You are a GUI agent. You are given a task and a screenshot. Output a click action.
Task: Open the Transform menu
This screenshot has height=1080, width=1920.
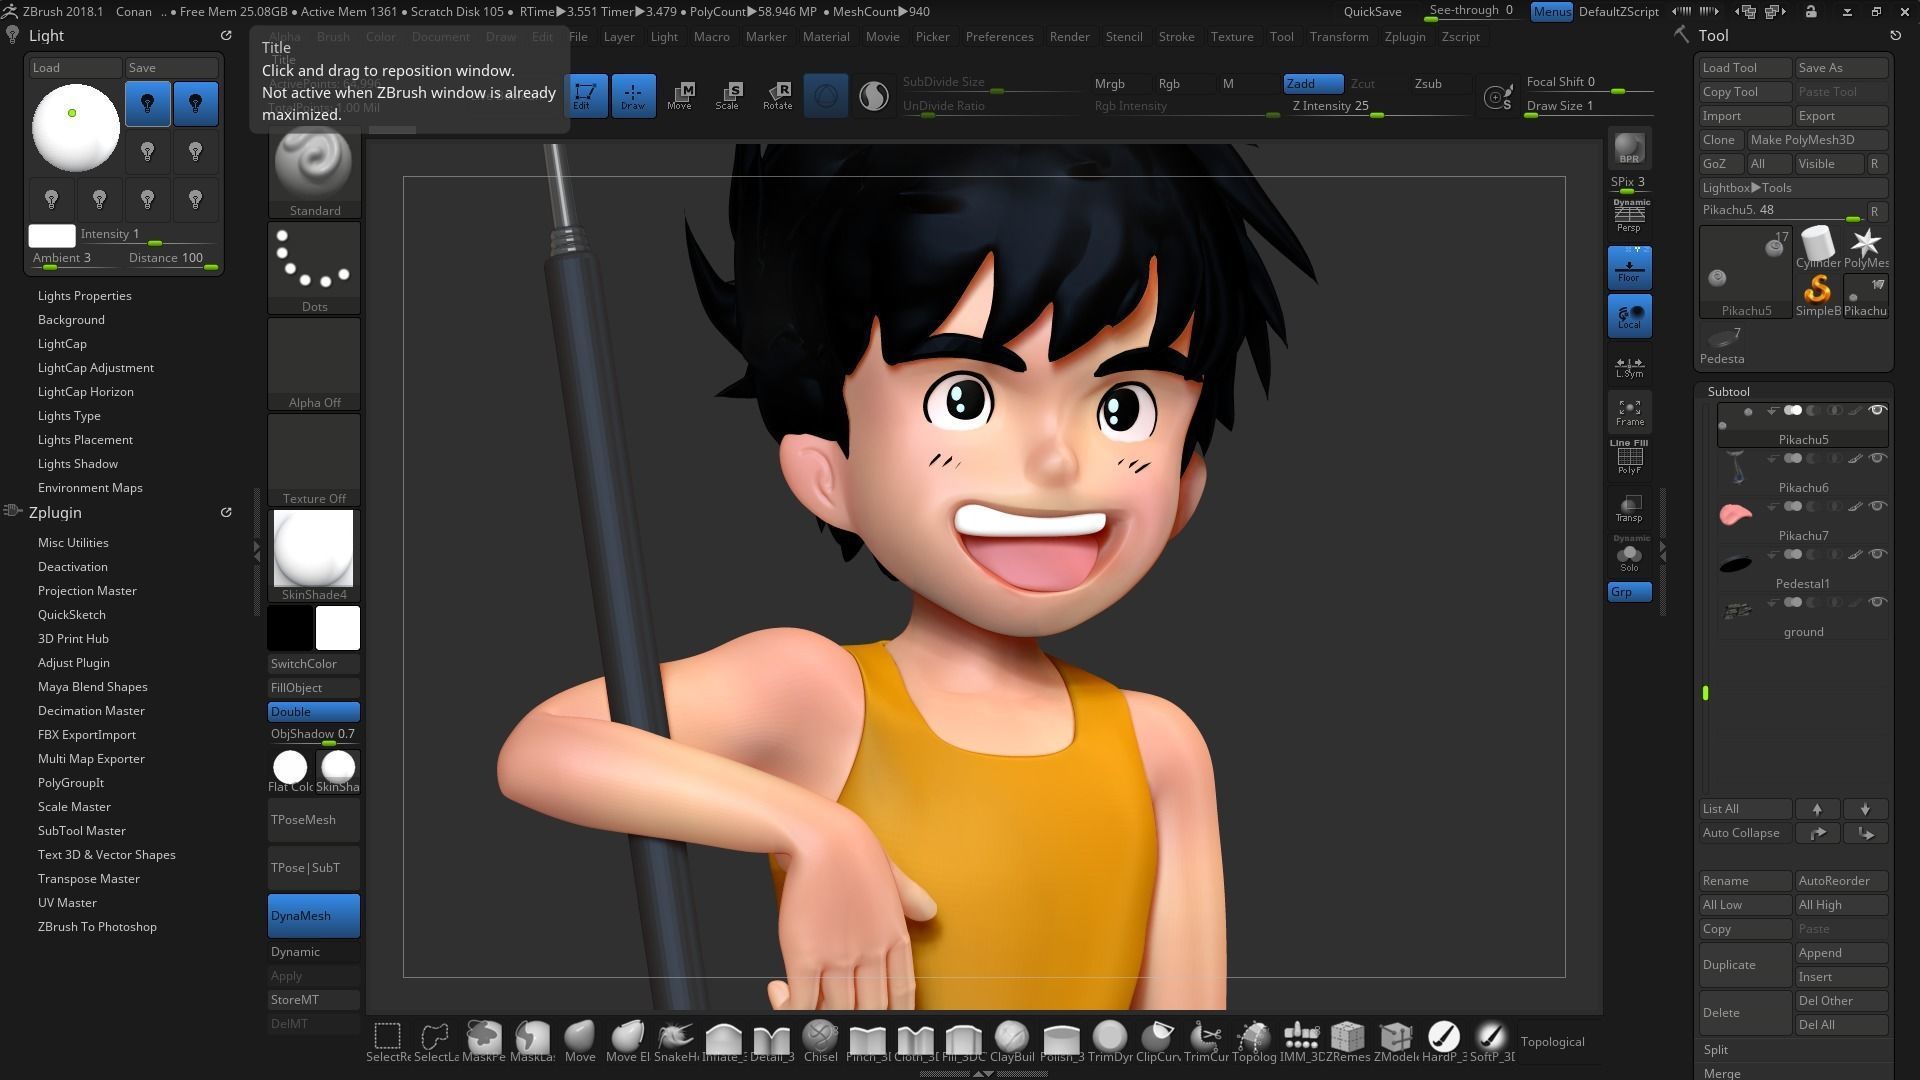[x=1338, y=37]
